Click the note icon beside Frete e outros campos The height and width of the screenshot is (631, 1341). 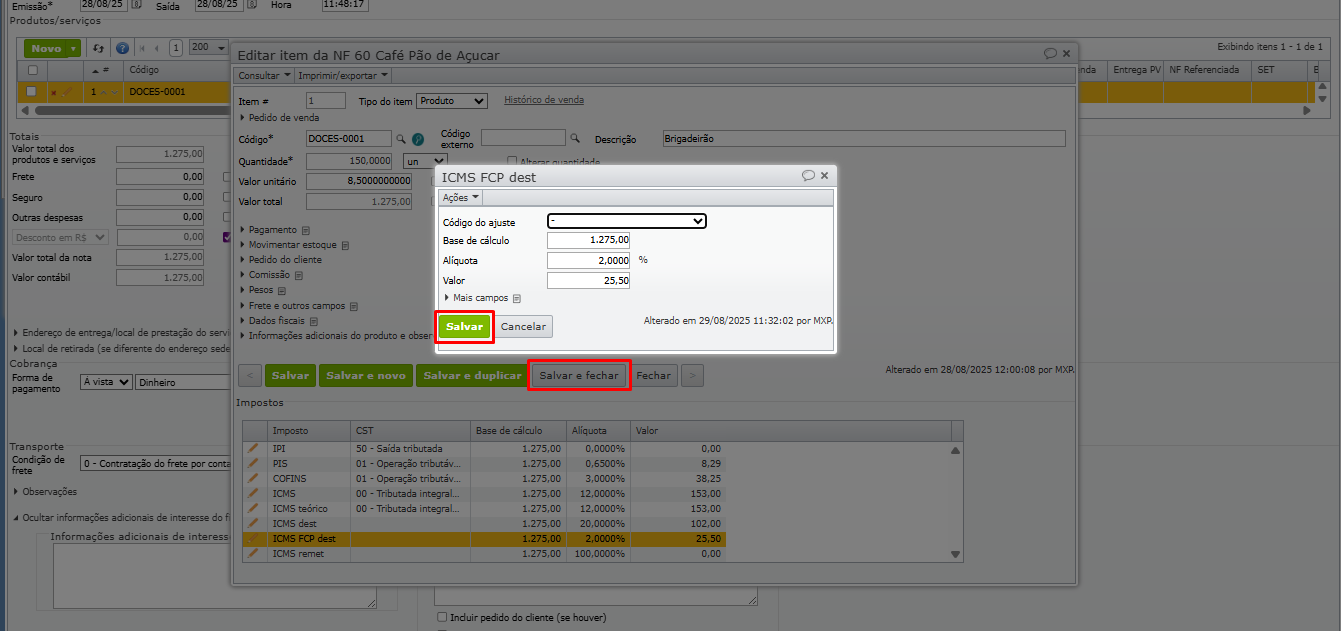(x=354, y=306)
